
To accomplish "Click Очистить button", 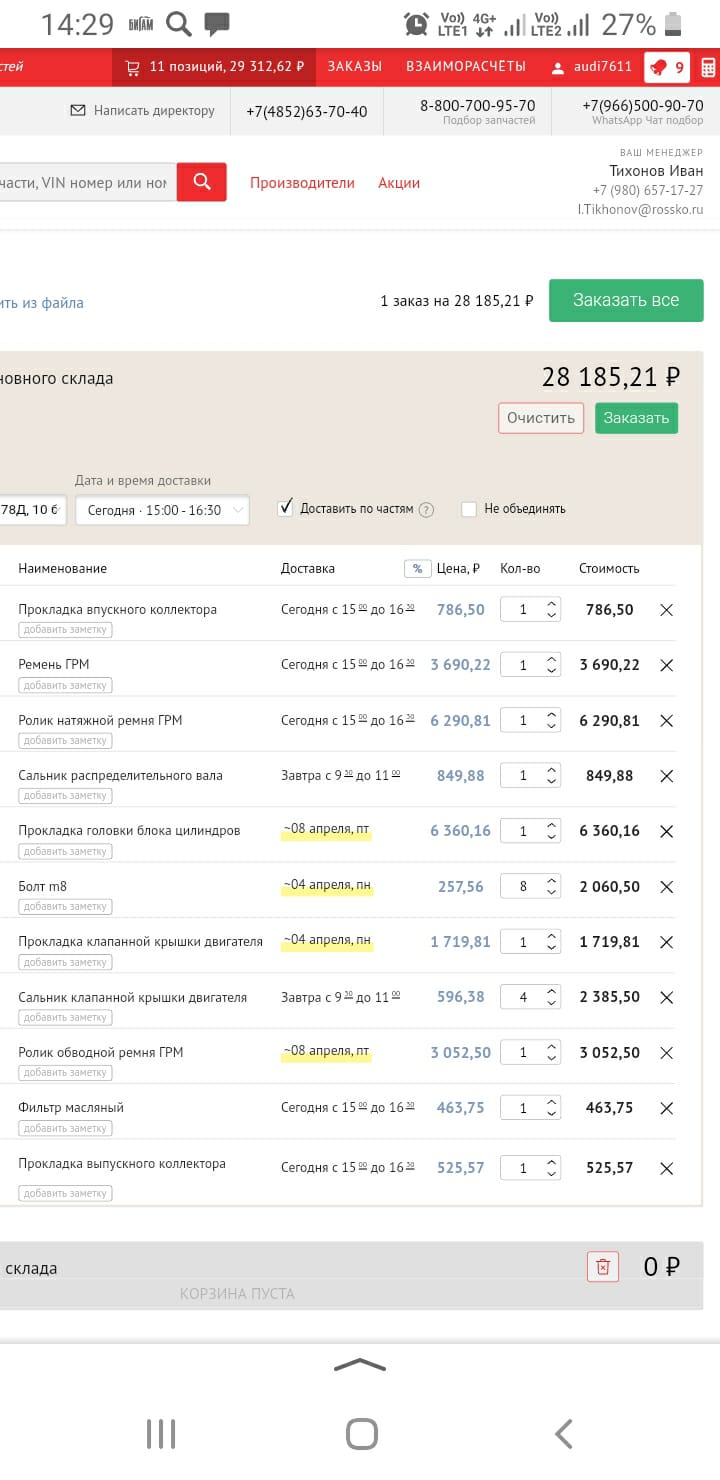I will [541, 418].
